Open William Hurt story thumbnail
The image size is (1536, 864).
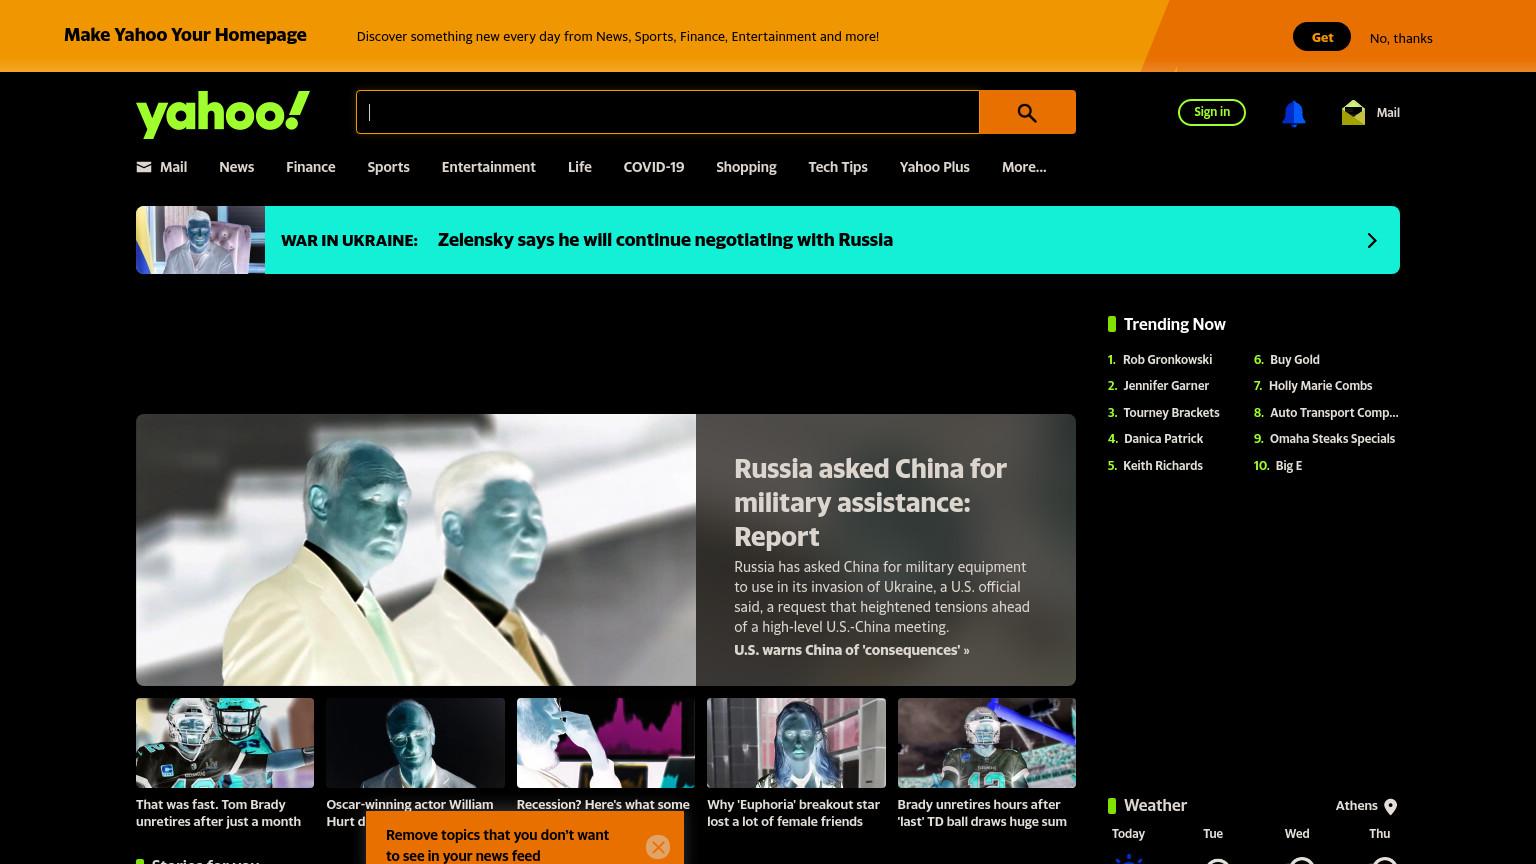click(415, 743)
